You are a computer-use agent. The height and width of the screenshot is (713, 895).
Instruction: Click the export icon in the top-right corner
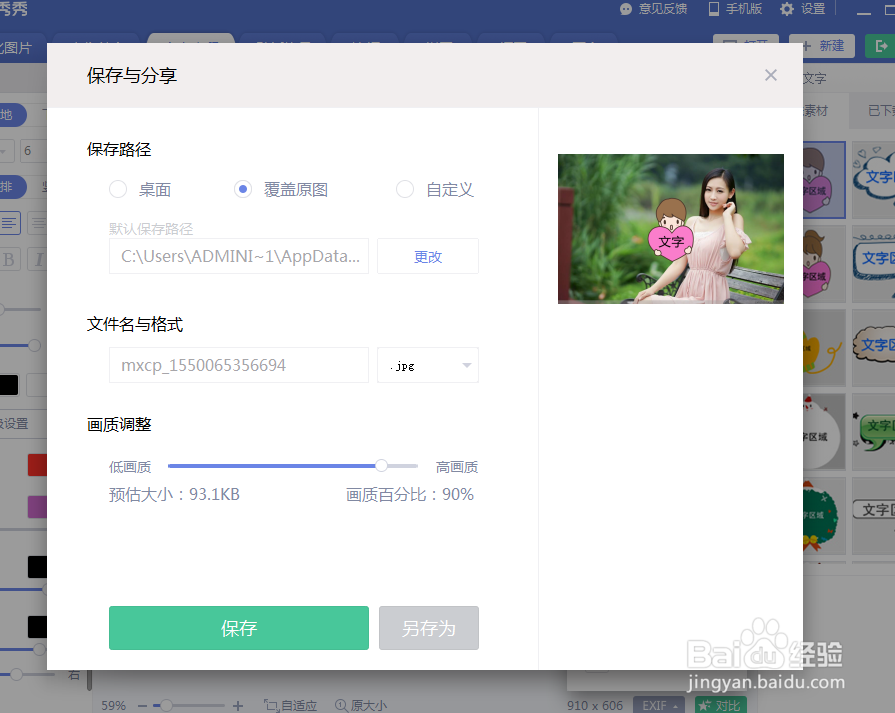click(x=883, y=45)
